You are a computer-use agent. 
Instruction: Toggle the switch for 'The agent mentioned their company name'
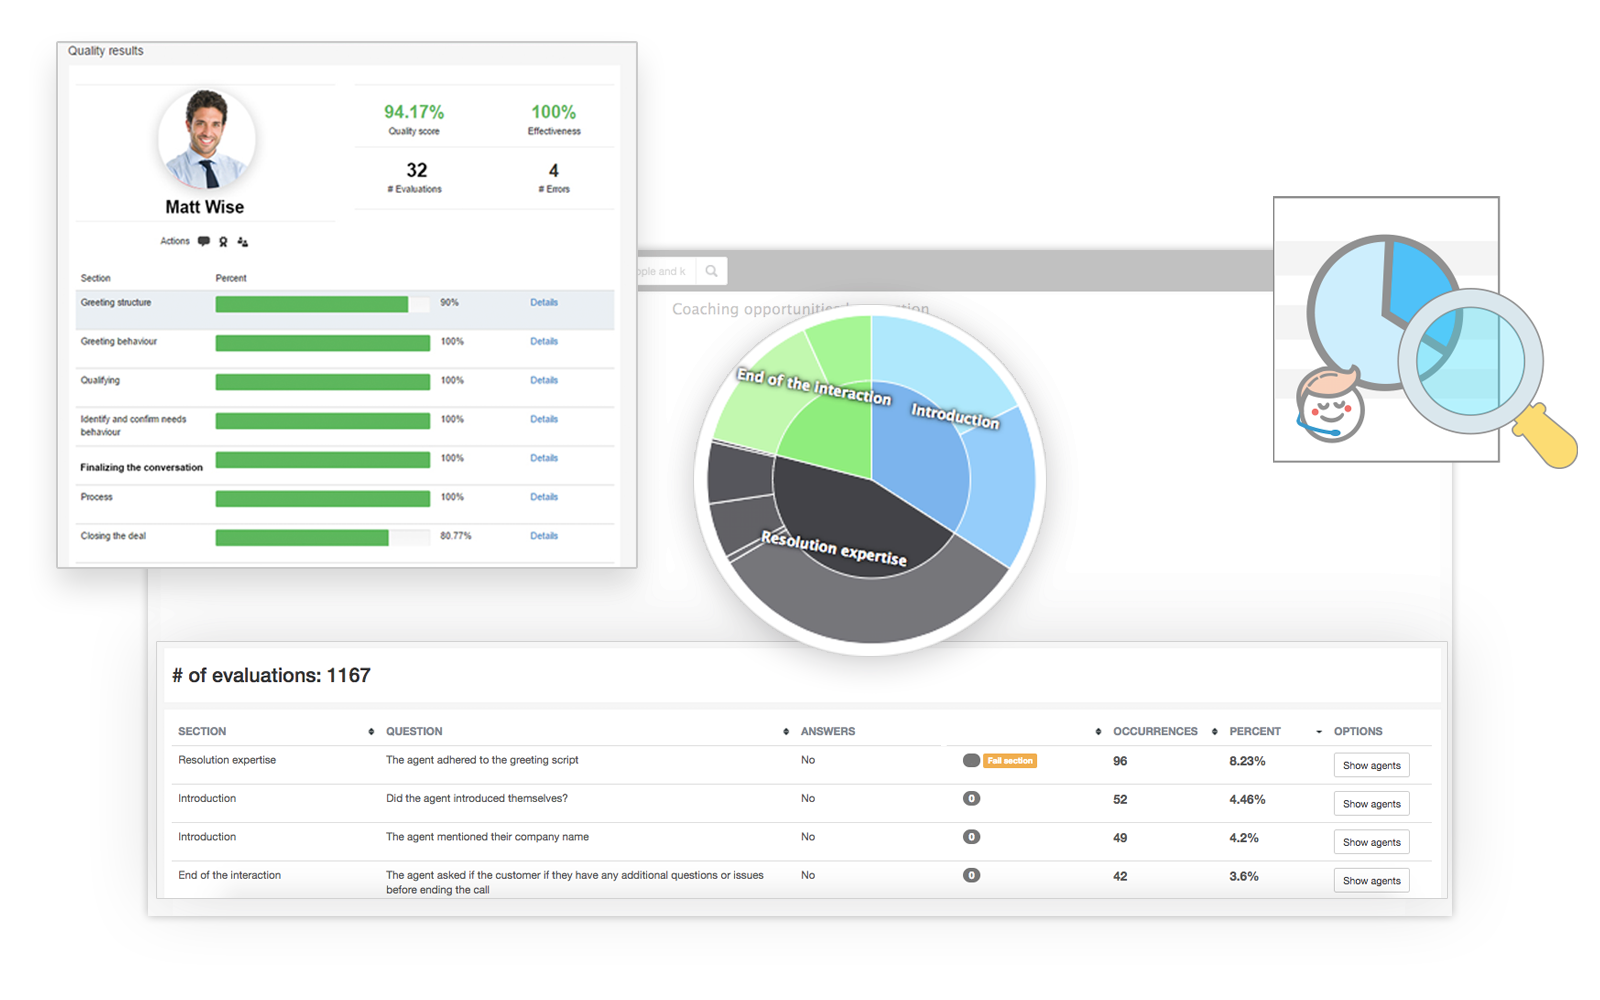tap(971, 837)
